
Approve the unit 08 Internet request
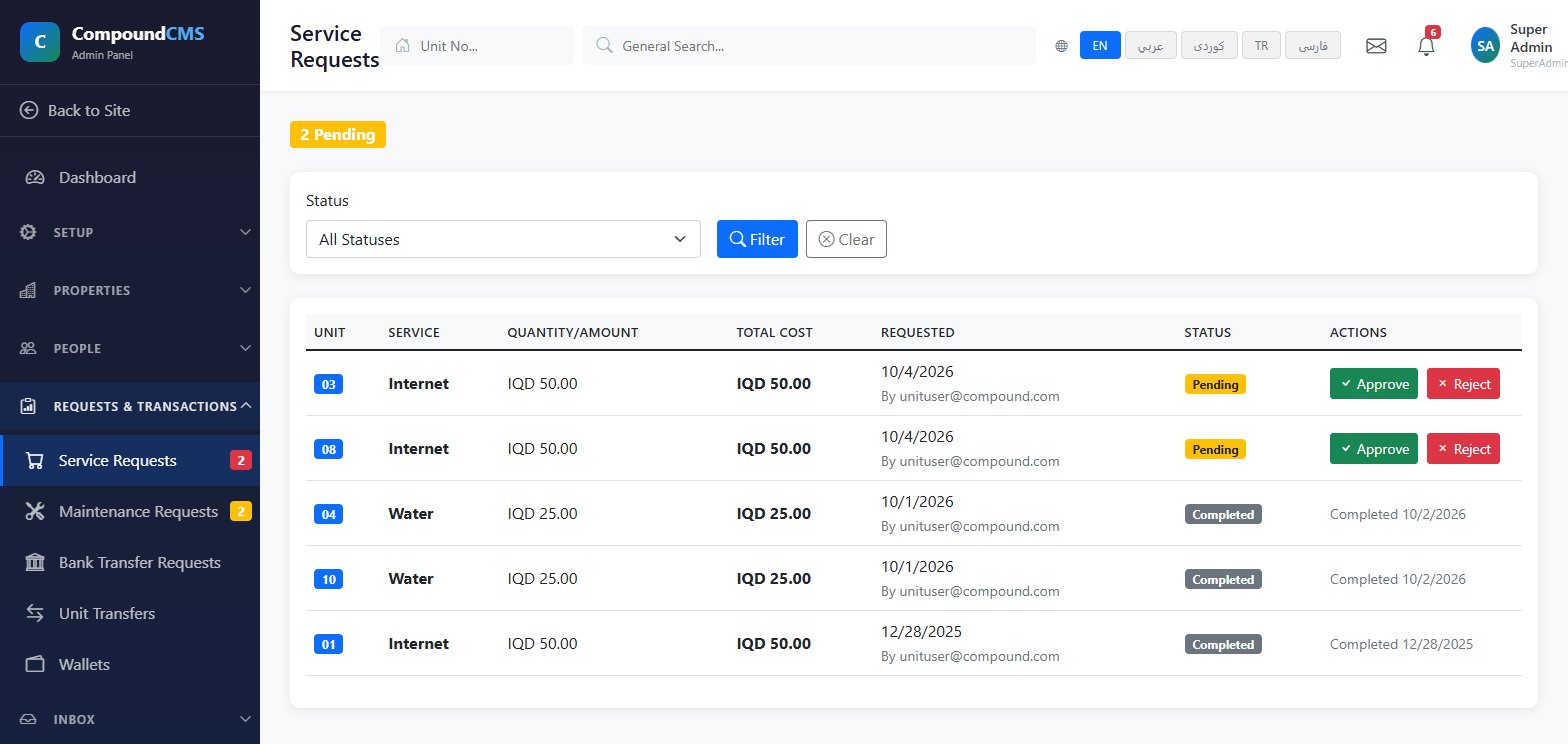pos(1374,449)
